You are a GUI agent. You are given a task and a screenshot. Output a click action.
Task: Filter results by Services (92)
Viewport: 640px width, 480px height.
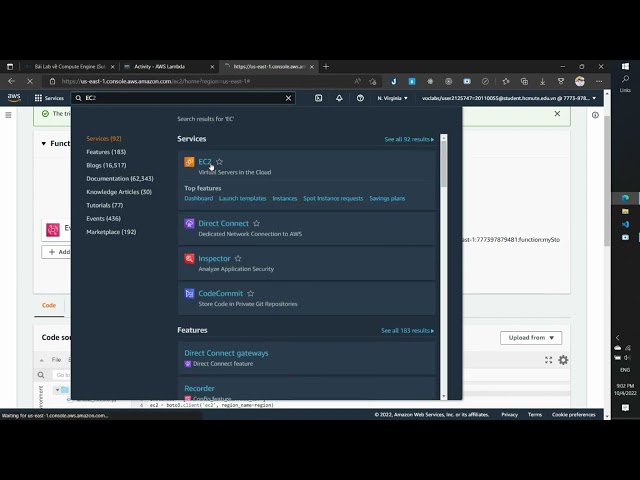[104, 138]
